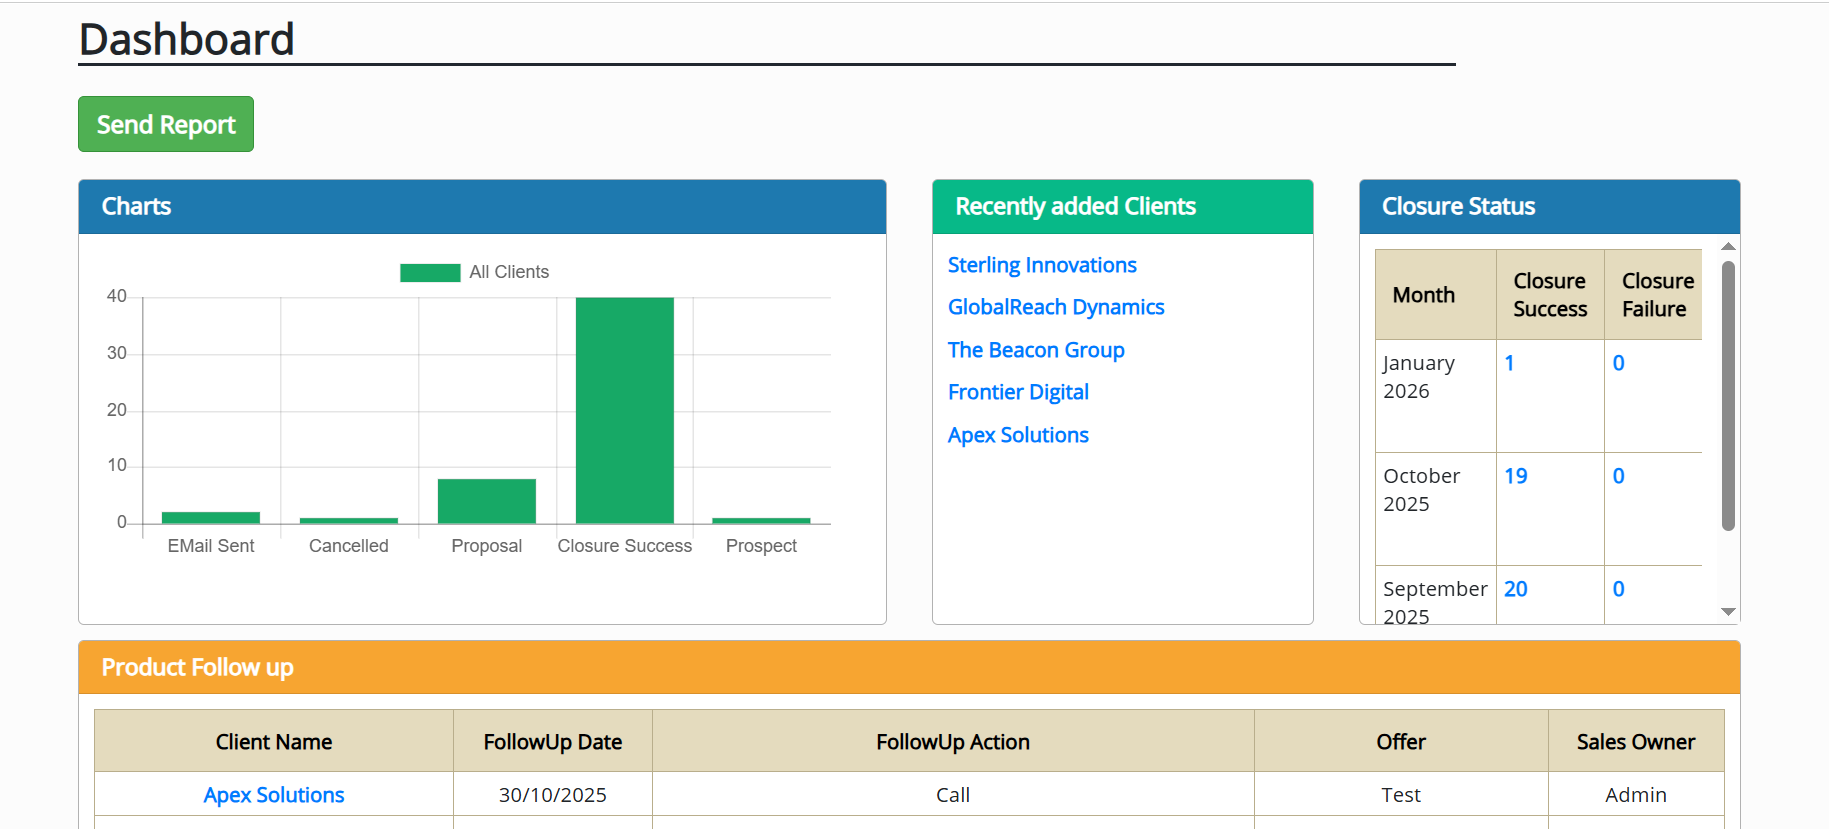Open October 2025 closure success count 19
The height and width of the screenshot is (829, 1829).
pos(1515,476)
